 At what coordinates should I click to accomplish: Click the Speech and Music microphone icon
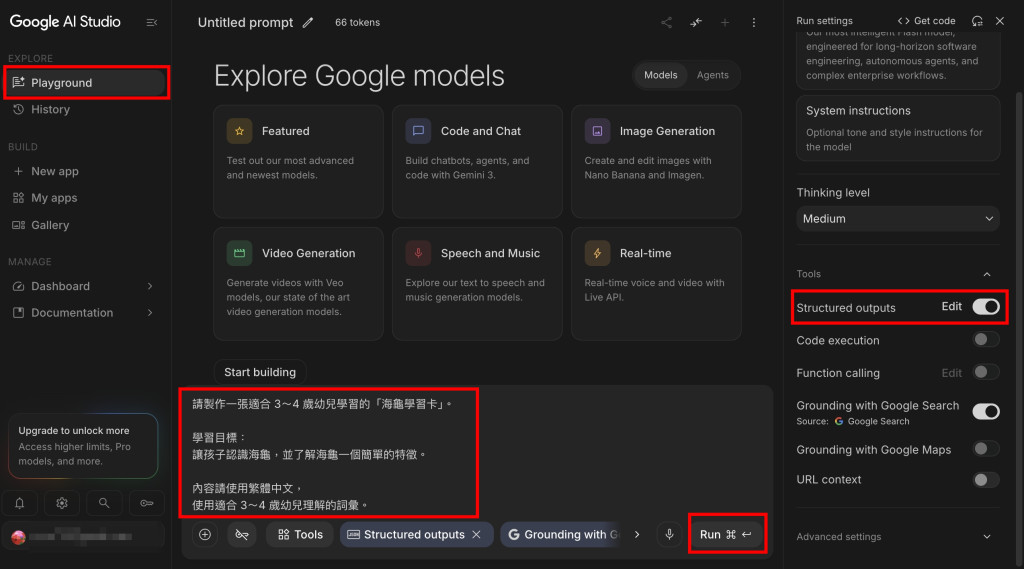(418, 253)
